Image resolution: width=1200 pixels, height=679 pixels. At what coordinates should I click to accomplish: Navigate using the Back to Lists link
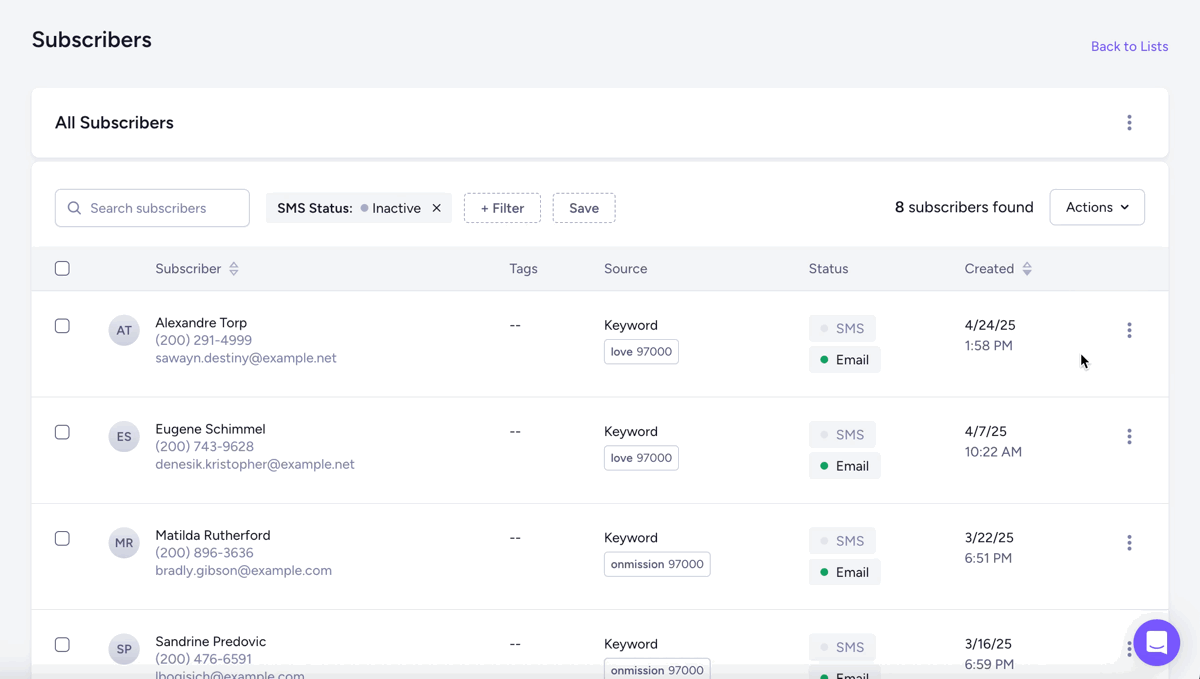1129,46
